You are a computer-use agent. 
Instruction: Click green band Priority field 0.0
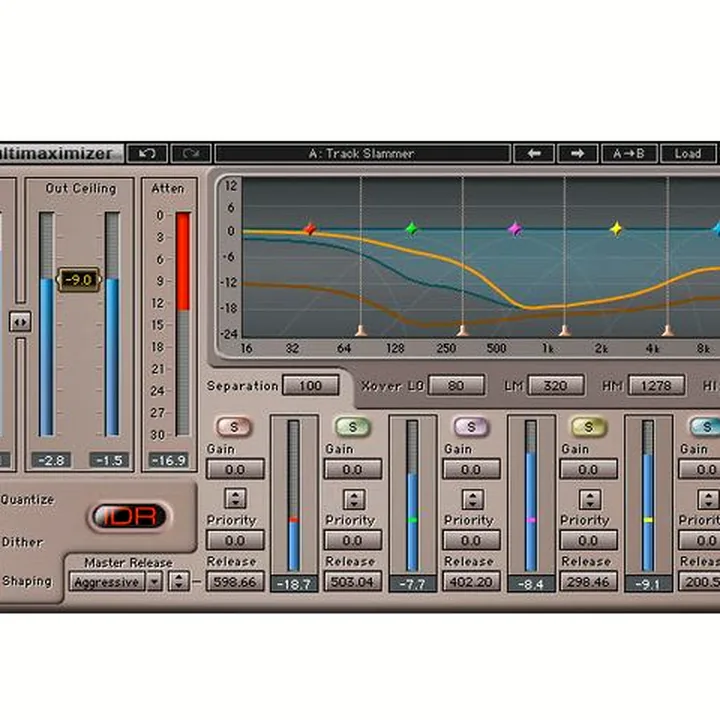point(353,540)
